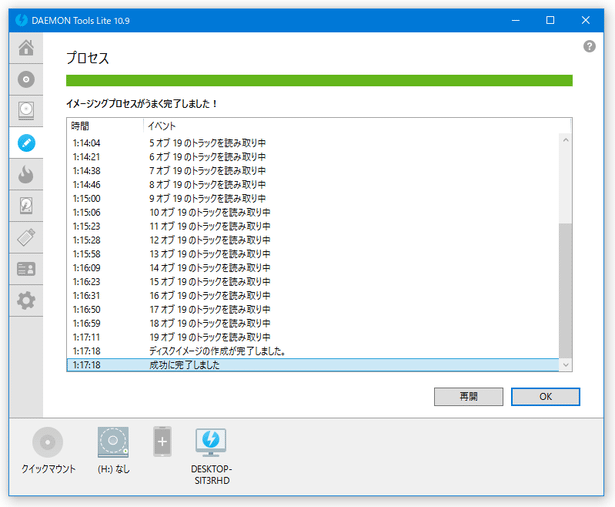Minimize the DAEMON Tools Lite window
Viewport: 615px width, 507px height.
point(515,20)
